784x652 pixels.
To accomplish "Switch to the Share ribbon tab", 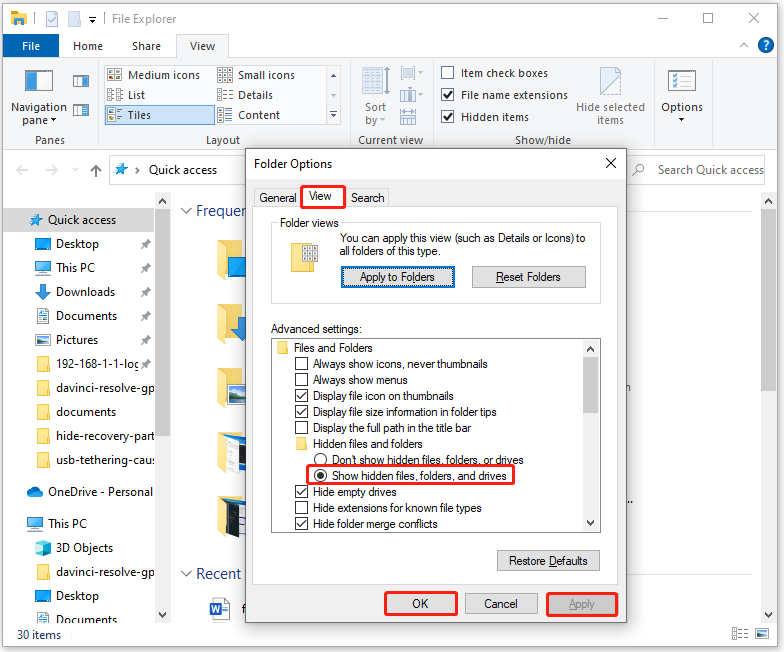I will click(x=146, y=46).
